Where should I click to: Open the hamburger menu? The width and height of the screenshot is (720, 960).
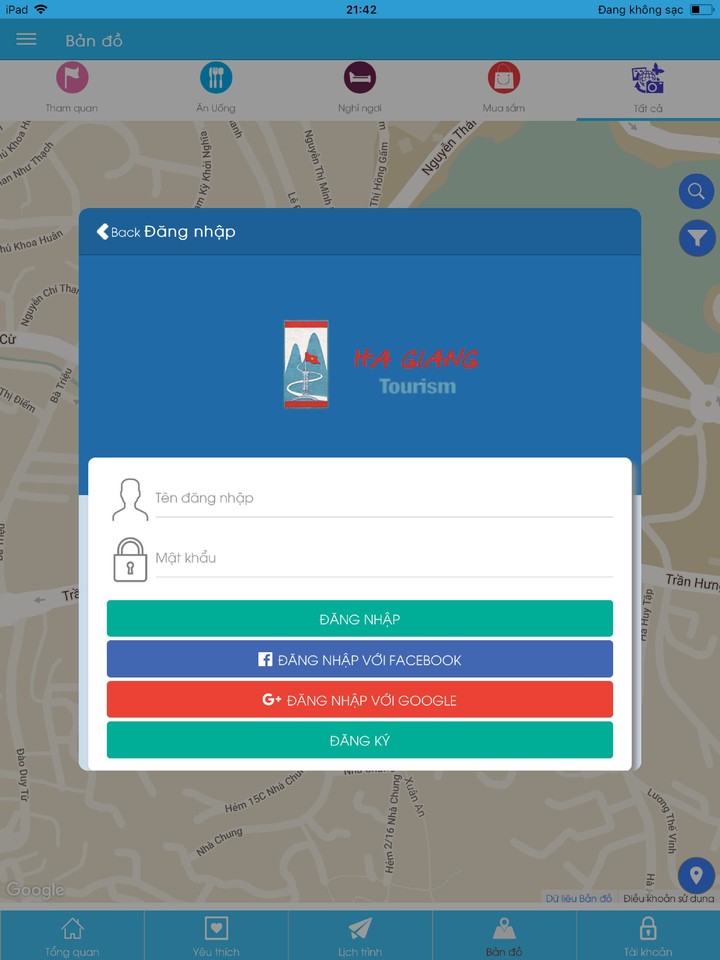point(26,39)
